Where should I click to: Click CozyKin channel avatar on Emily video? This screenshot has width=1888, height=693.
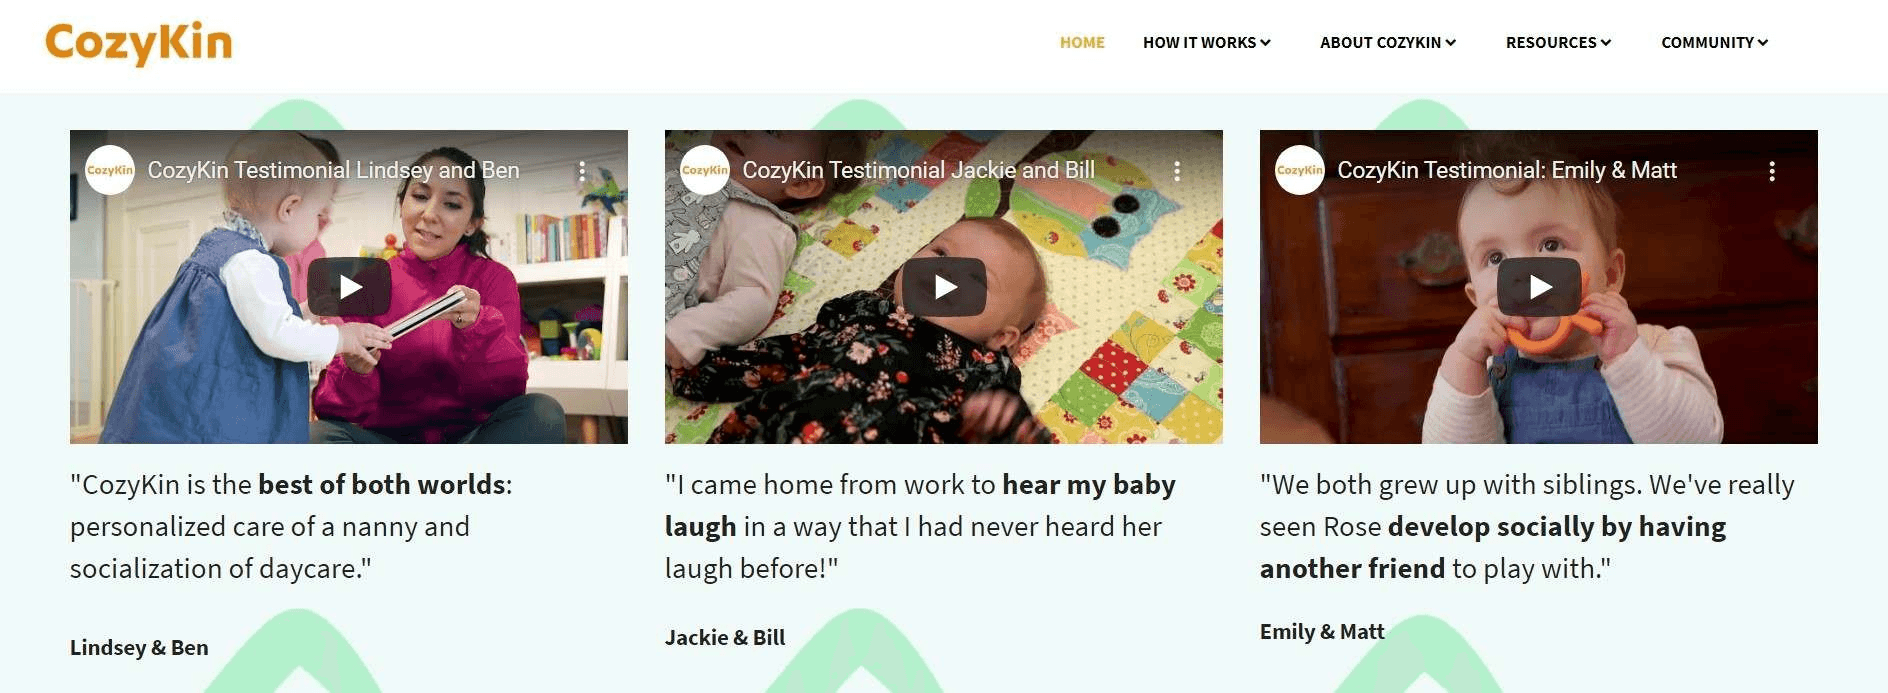(x=1300, y=170)
